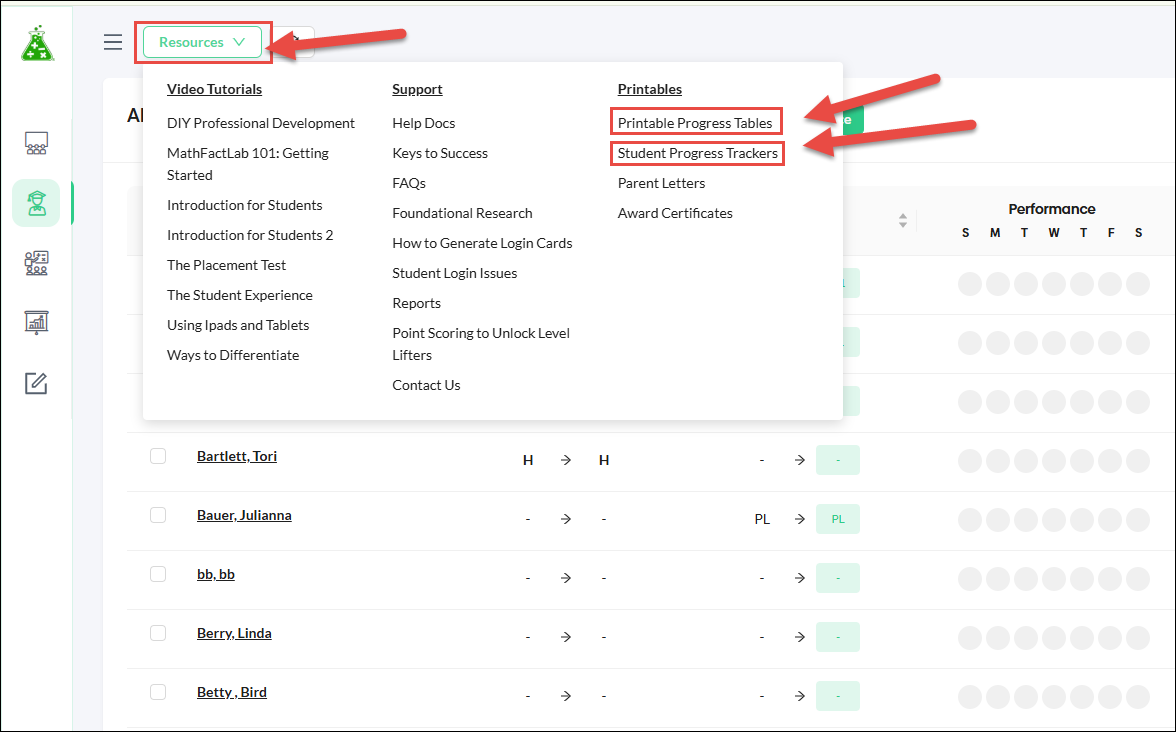1176x732 pixels.
Task: Check the box for Berry, Linda
Action: (158, 633)
